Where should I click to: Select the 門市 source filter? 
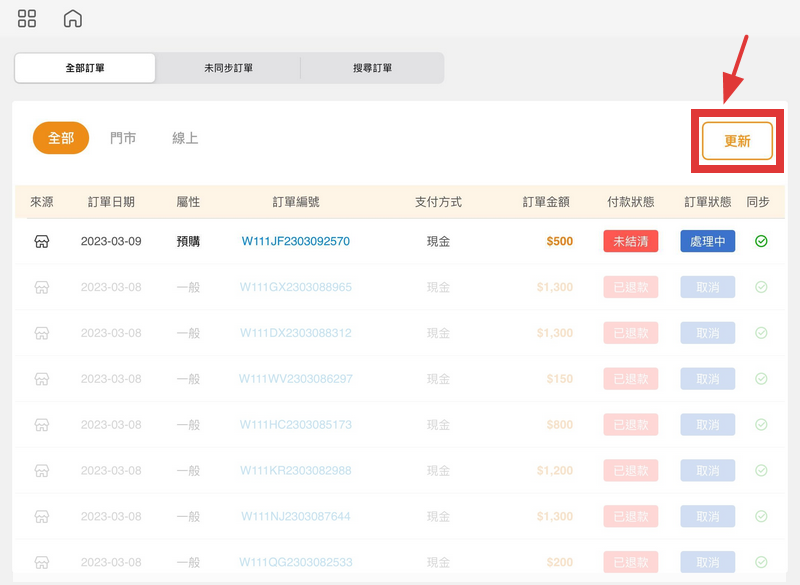(x=123, y=138)
